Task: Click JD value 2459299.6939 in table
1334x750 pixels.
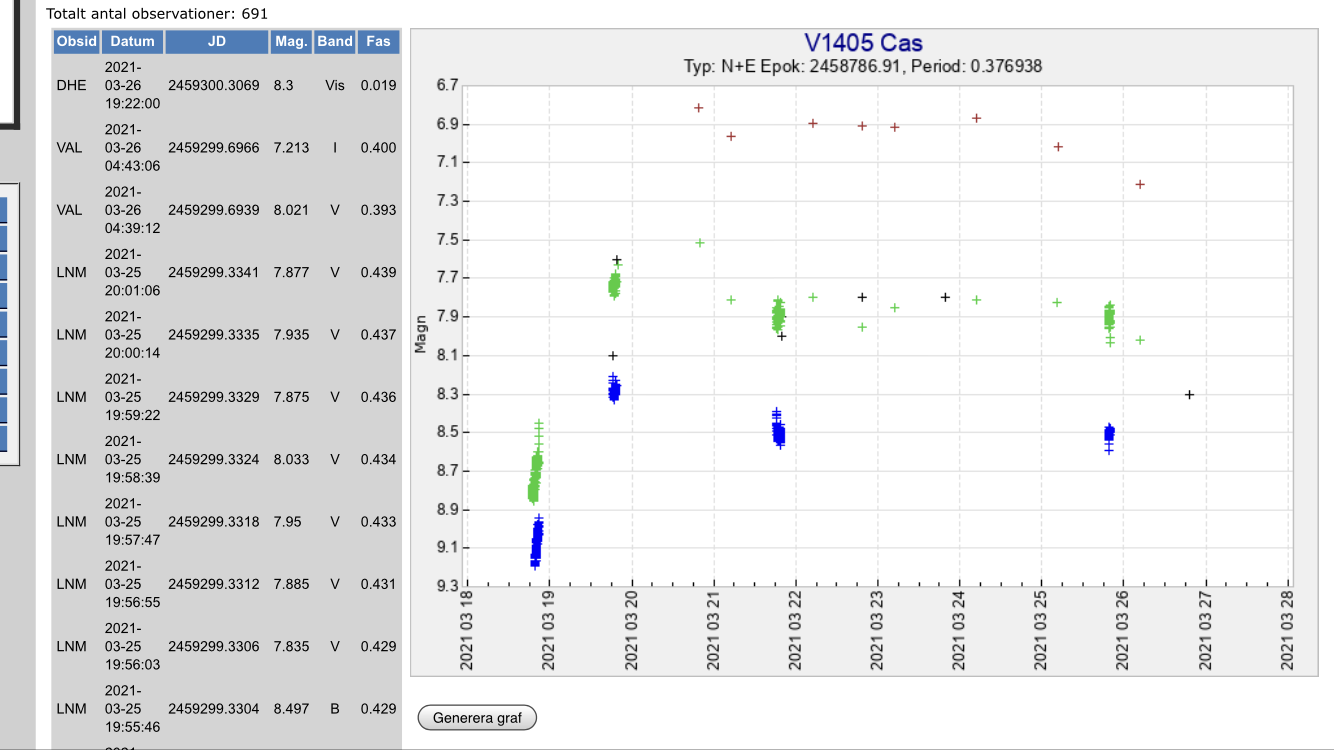Action: click(x=214, y=210)
